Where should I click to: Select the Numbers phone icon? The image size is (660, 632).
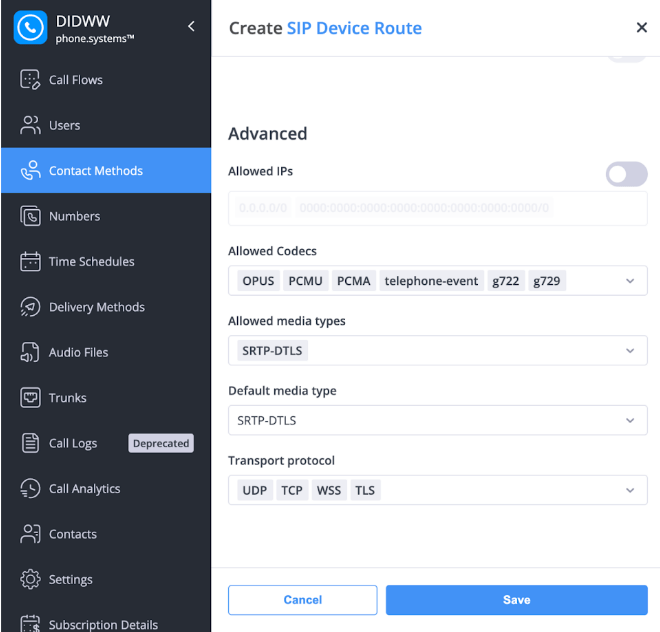[x=30, y=216]
